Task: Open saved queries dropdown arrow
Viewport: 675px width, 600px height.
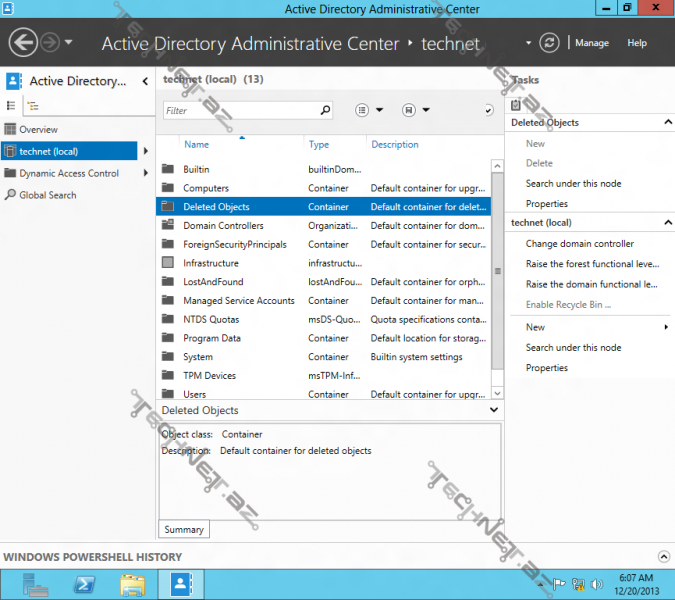Action: pyautogui.click(x=426, y=110)
